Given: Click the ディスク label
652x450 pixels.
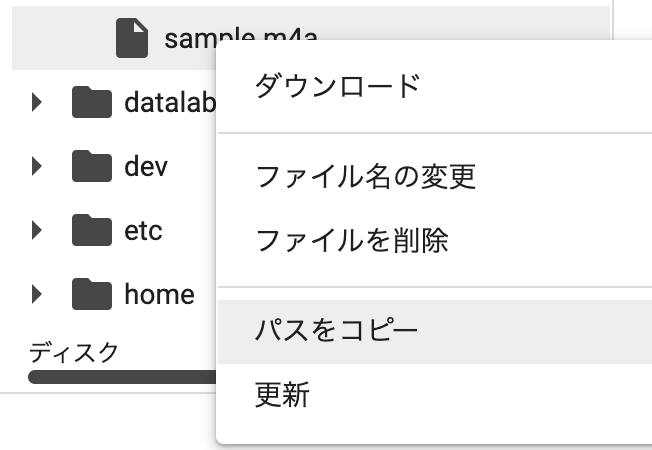Looking at the screenshot, I should pos(74,352).
